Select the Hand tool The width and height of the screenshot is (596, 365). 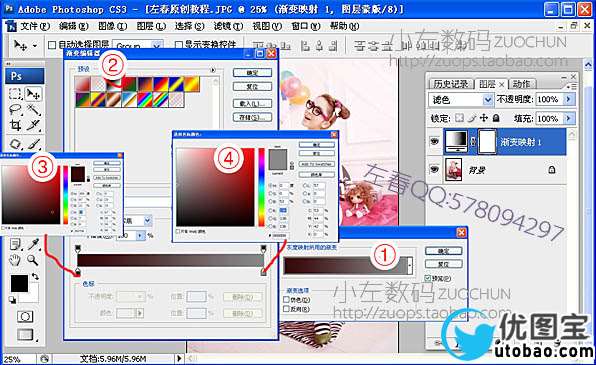click(x=15, y=260)
